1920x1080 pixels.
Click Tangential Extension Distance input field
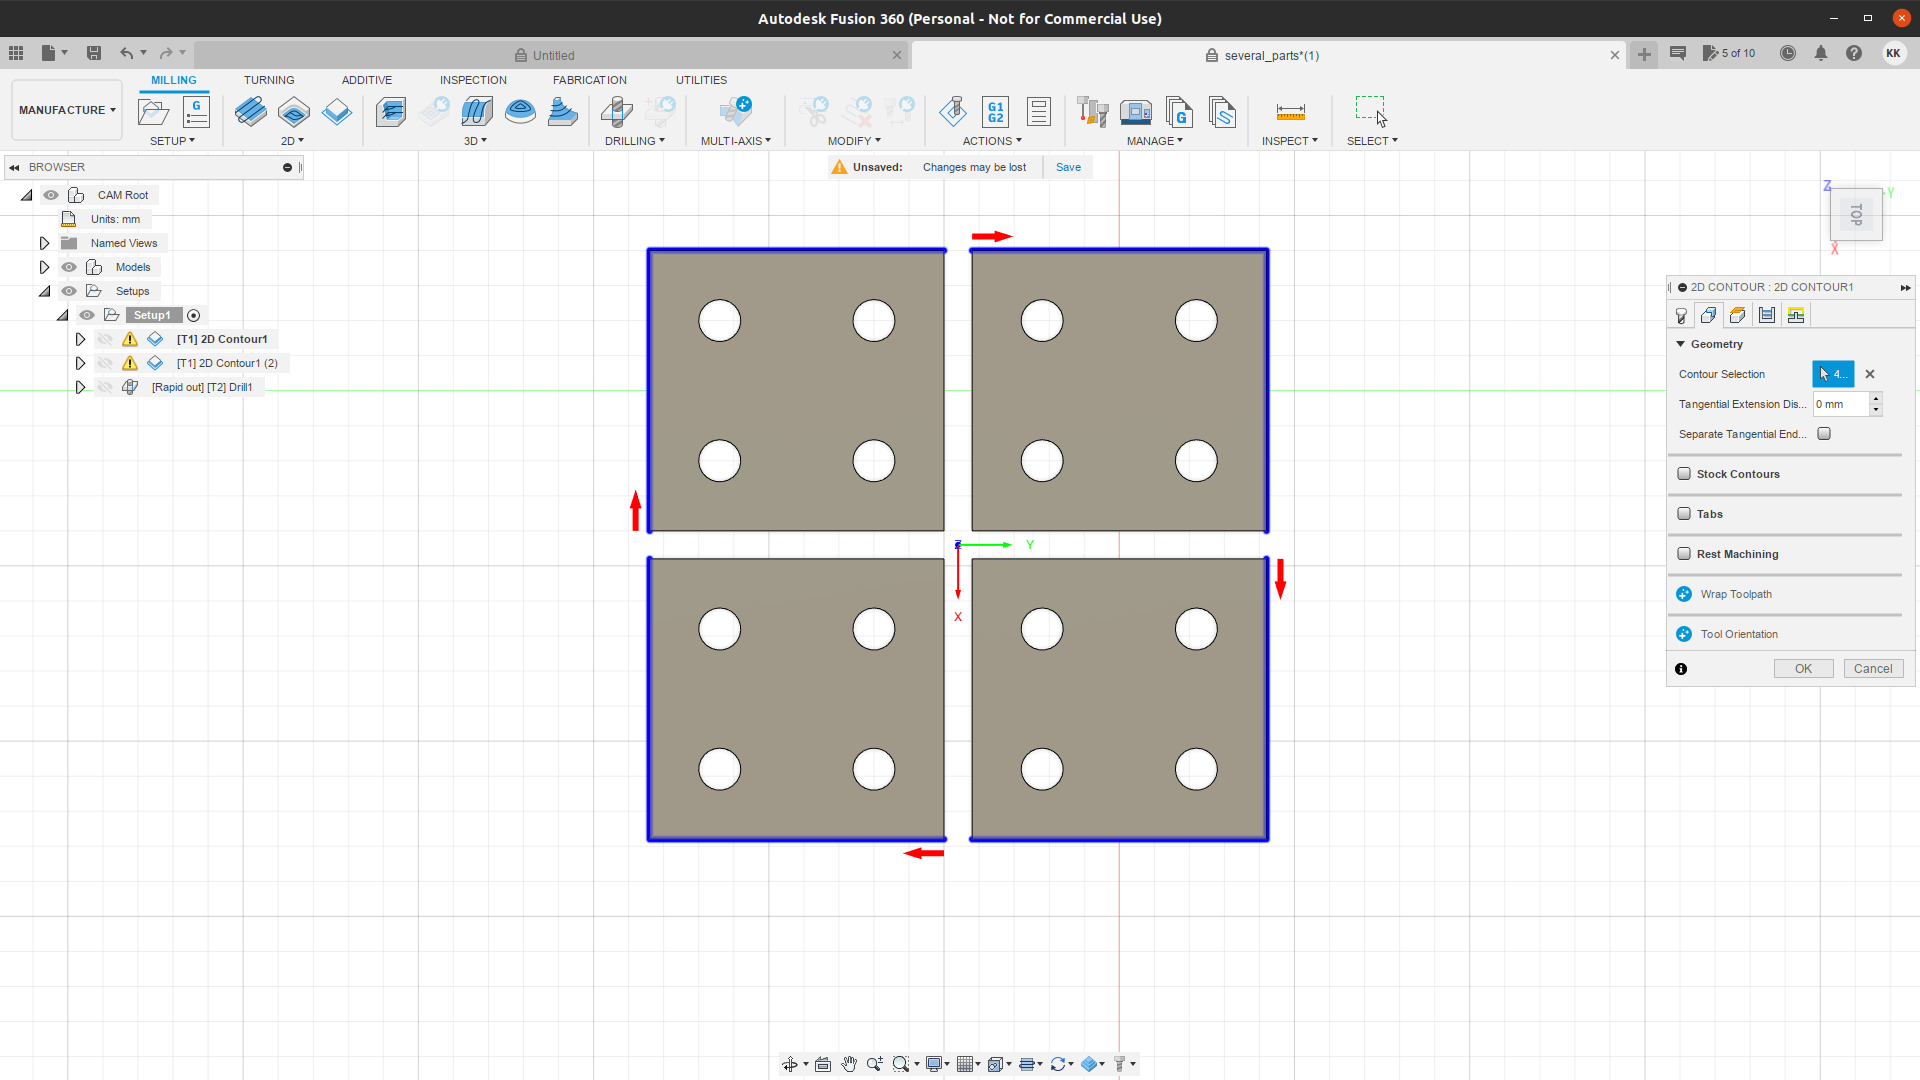tap(1839, 404)
